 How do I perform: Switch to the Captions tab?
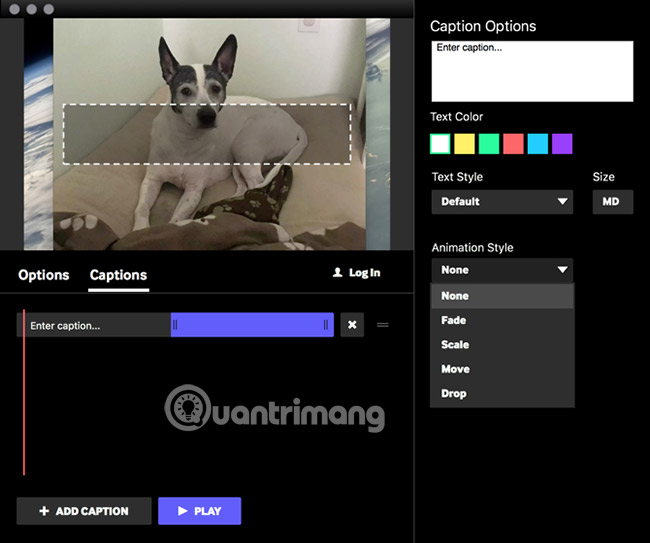tap(119, 275)
